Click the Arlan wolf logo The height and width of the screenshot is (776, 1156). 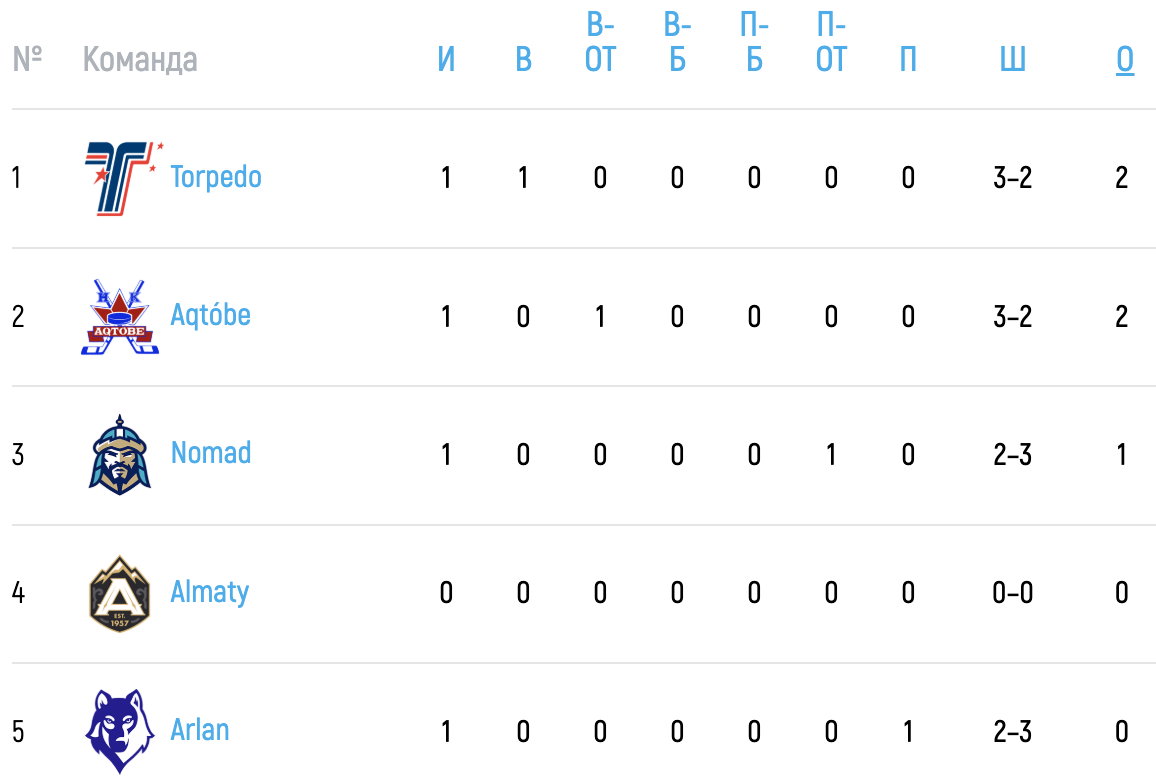click(x=119, y=731)
